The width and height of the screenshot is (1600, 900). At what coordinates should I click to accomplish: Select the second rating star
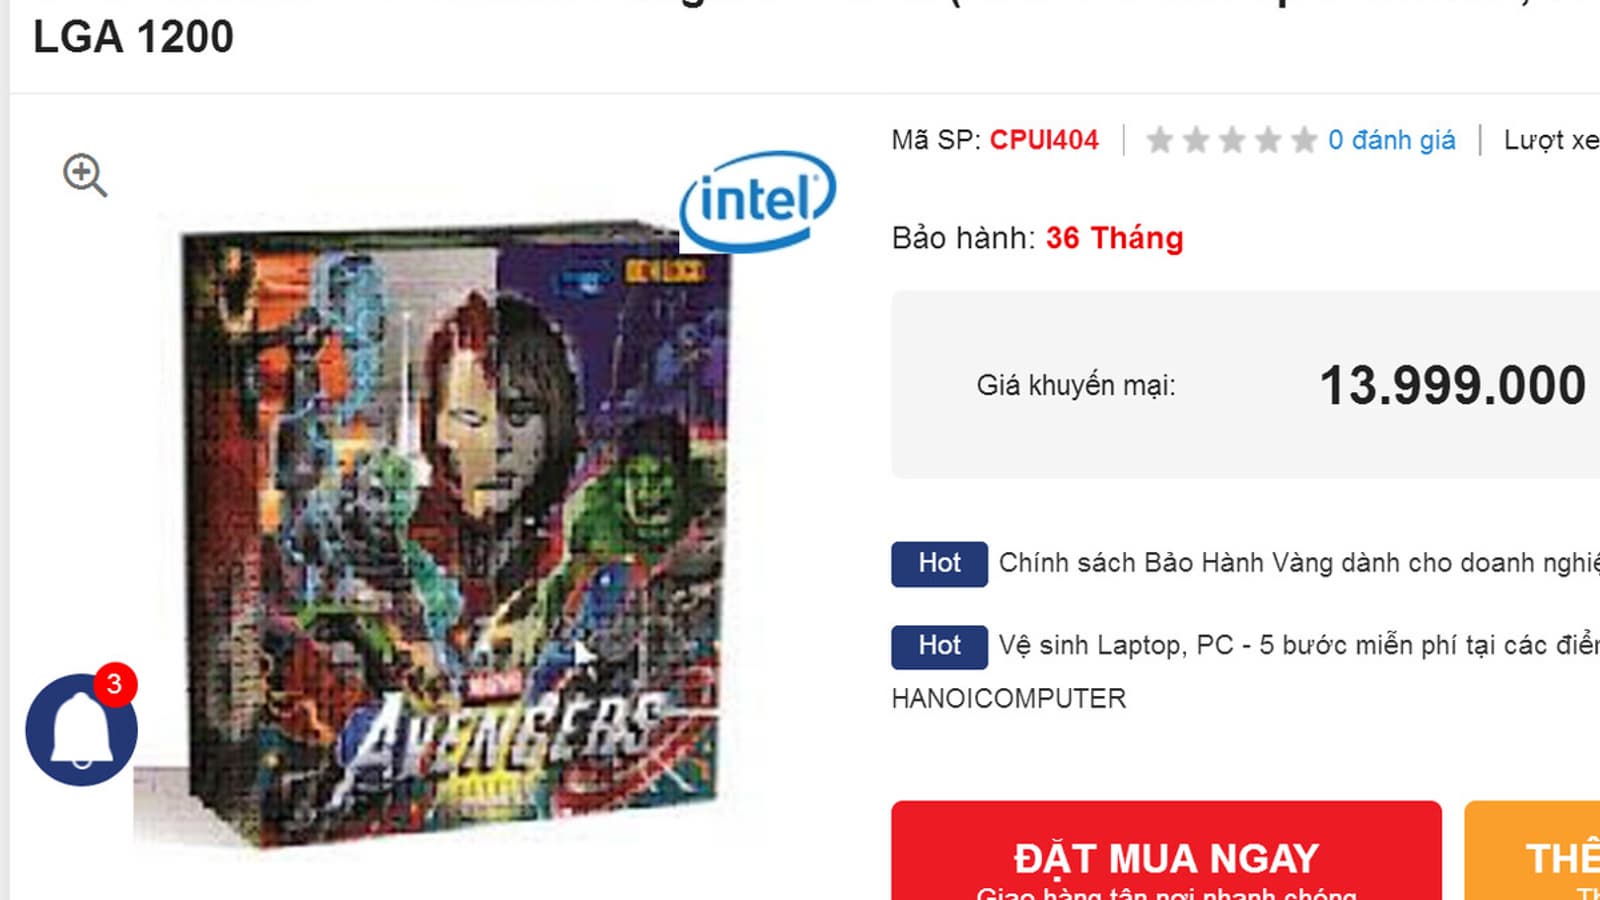tap(1196, 140)
